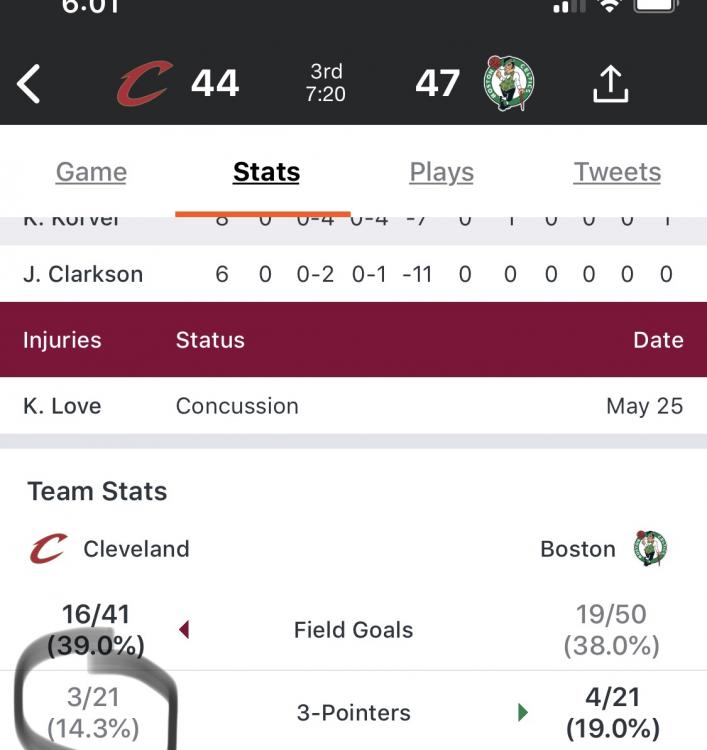Tap the Celtics logo beside score 47
This screenshot has width=707, height=750.
510,84
